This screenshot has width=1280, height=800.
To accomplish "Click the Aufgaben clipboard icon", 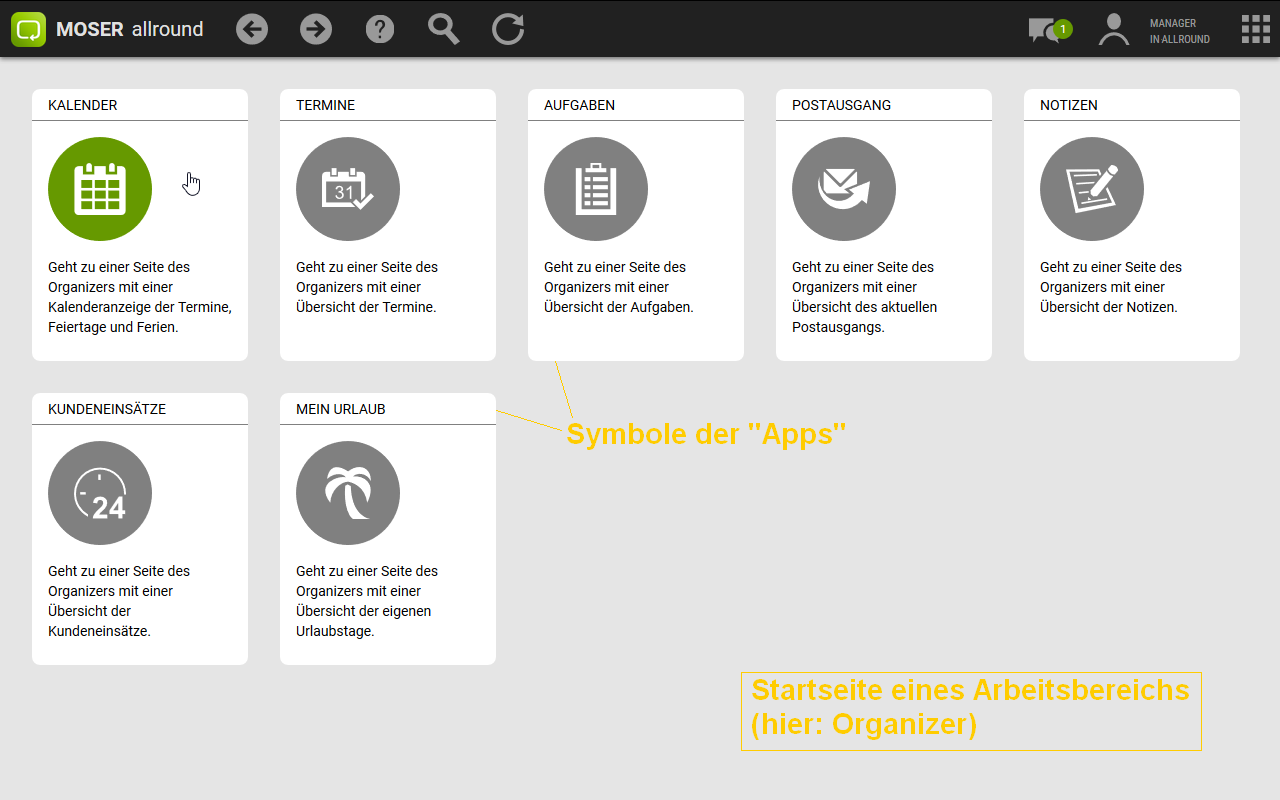I will pos(596,189).
